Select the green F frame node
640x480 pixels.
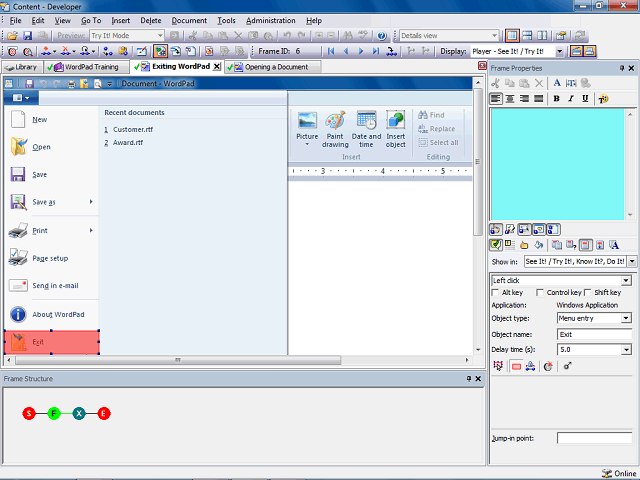(x=53, y=413)
